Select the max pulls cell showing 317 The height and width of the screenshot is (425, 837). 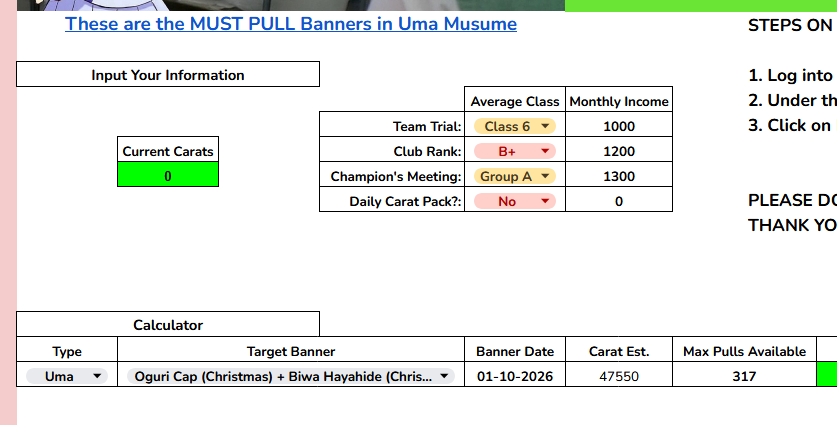(x=745, y=375)
